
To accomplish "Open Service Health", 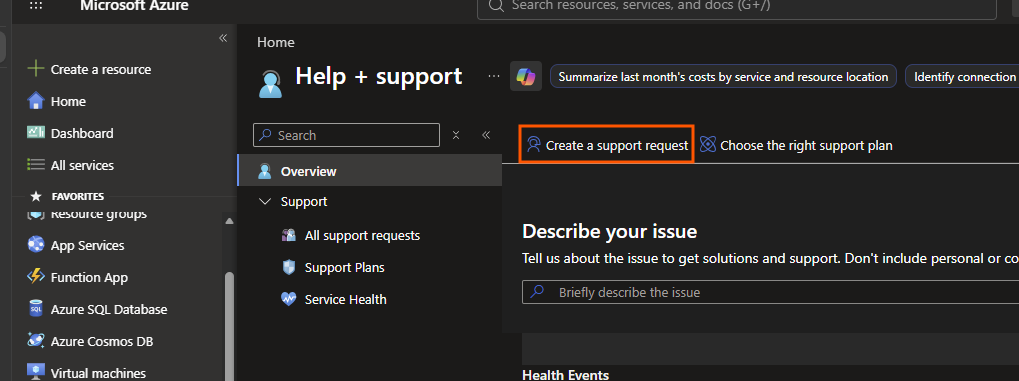I will 346,300.
